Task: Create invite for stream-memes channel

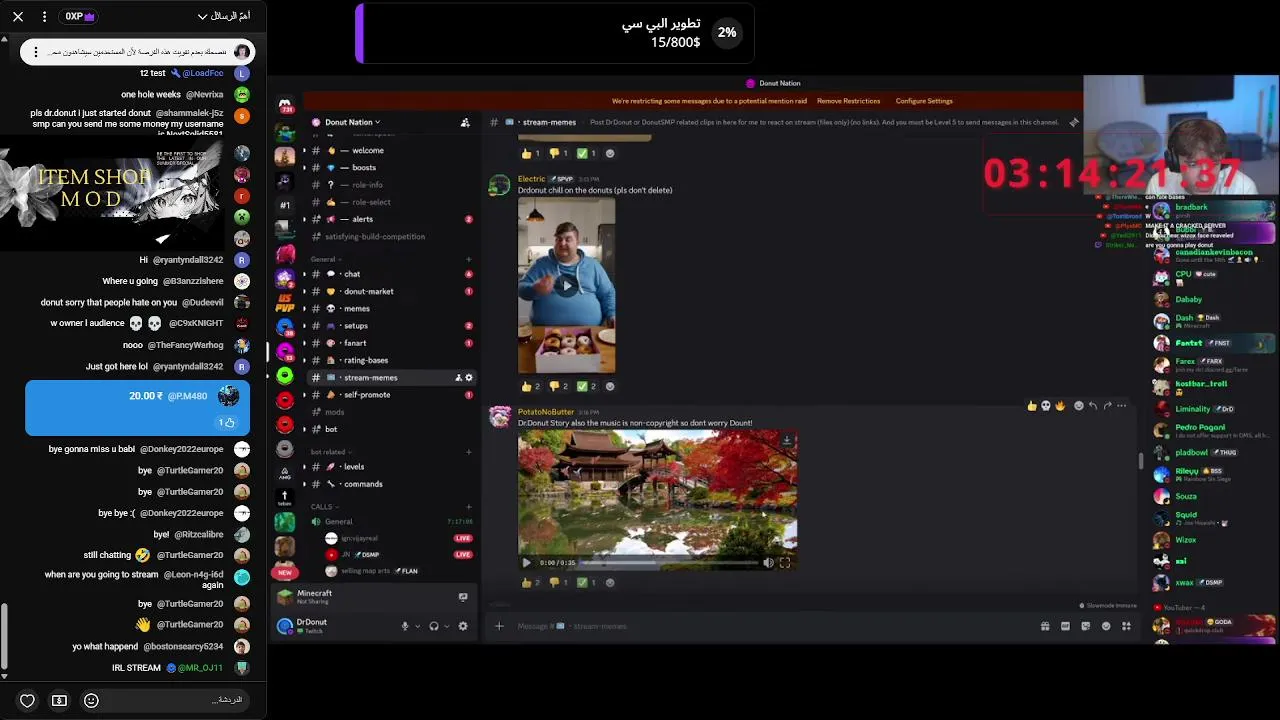Action: point(458,378)
